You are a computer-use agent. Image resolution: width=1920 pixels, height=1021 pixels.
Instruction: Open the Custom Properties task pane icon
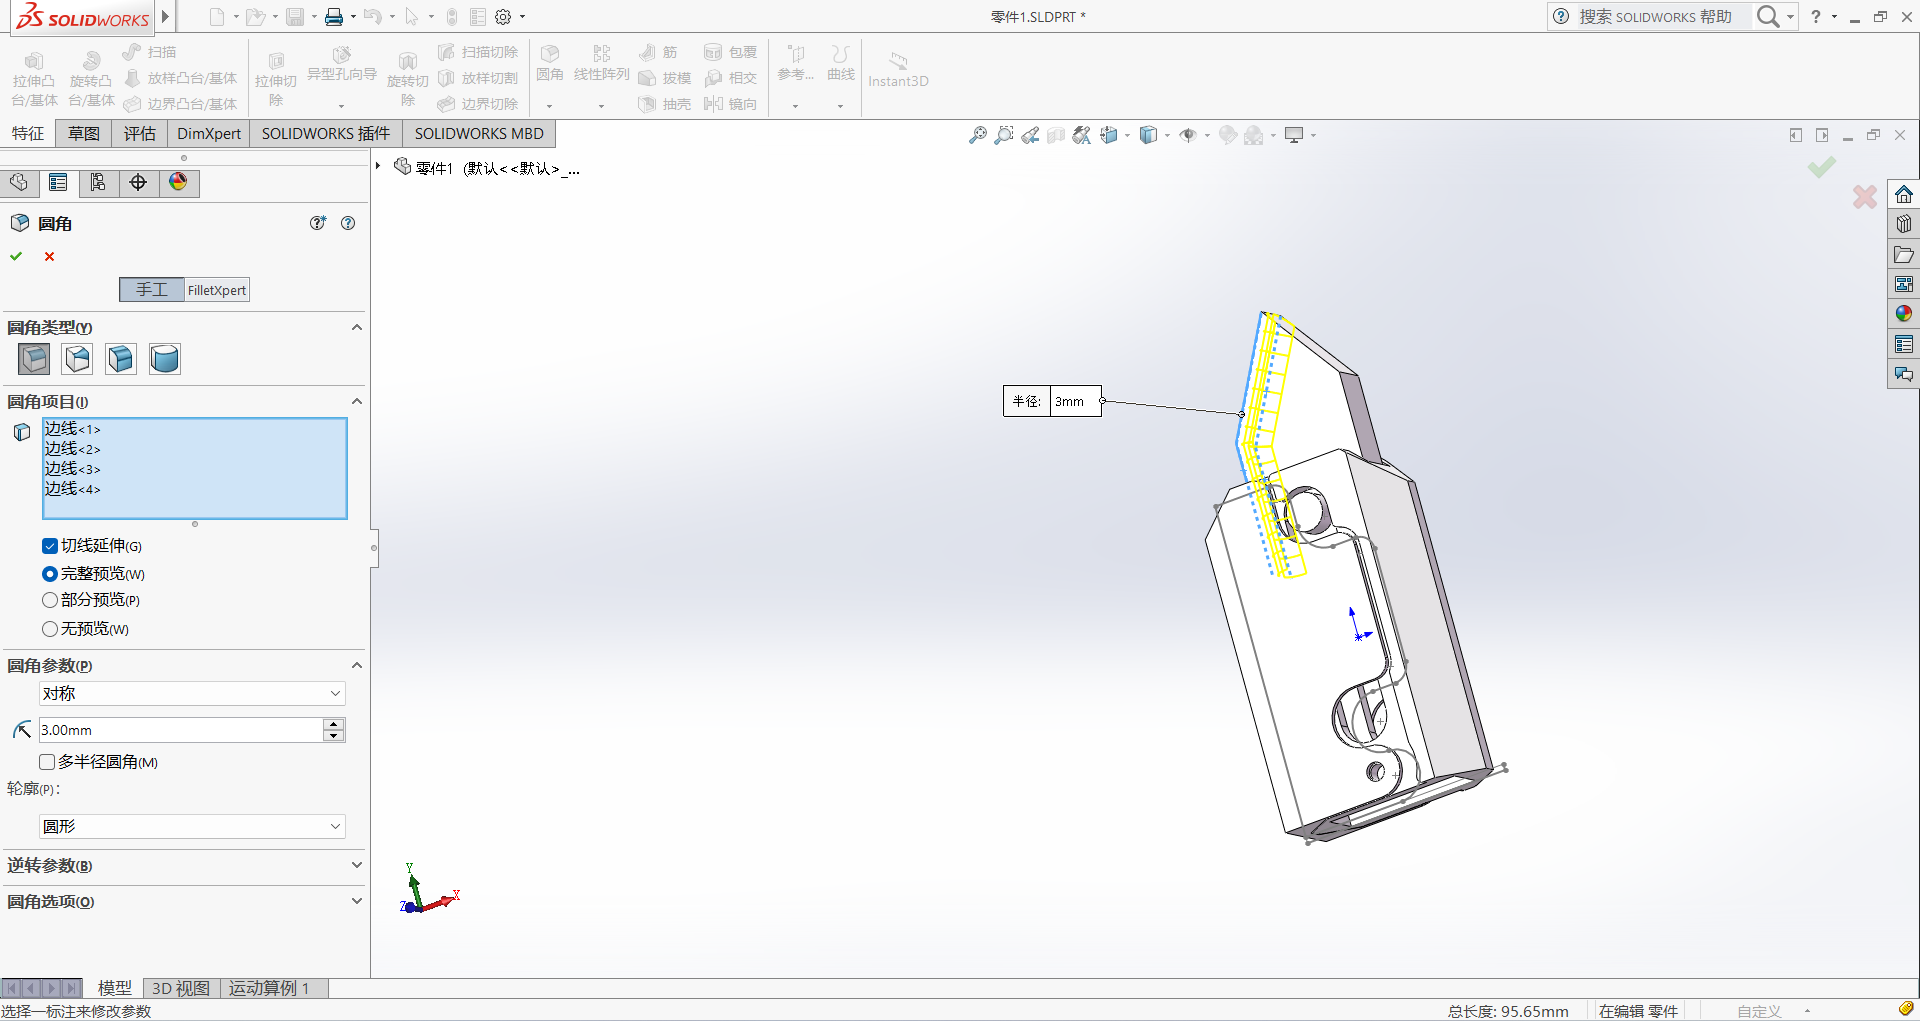[x=1904, y=344]
